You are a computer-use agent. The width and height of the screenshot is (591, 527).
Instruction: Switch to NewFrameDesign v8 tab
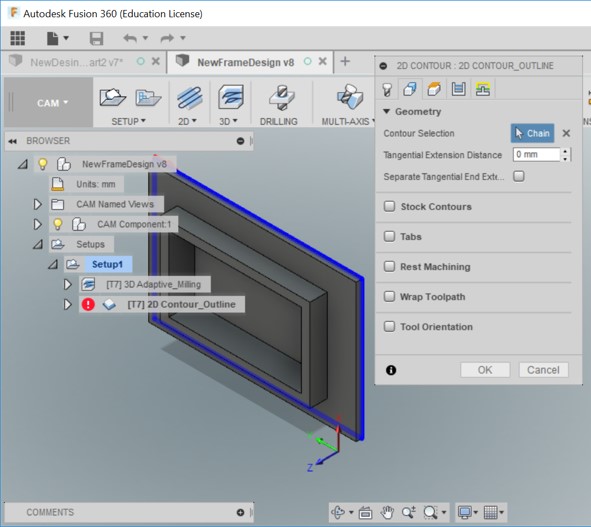click(x=245, y=62)
